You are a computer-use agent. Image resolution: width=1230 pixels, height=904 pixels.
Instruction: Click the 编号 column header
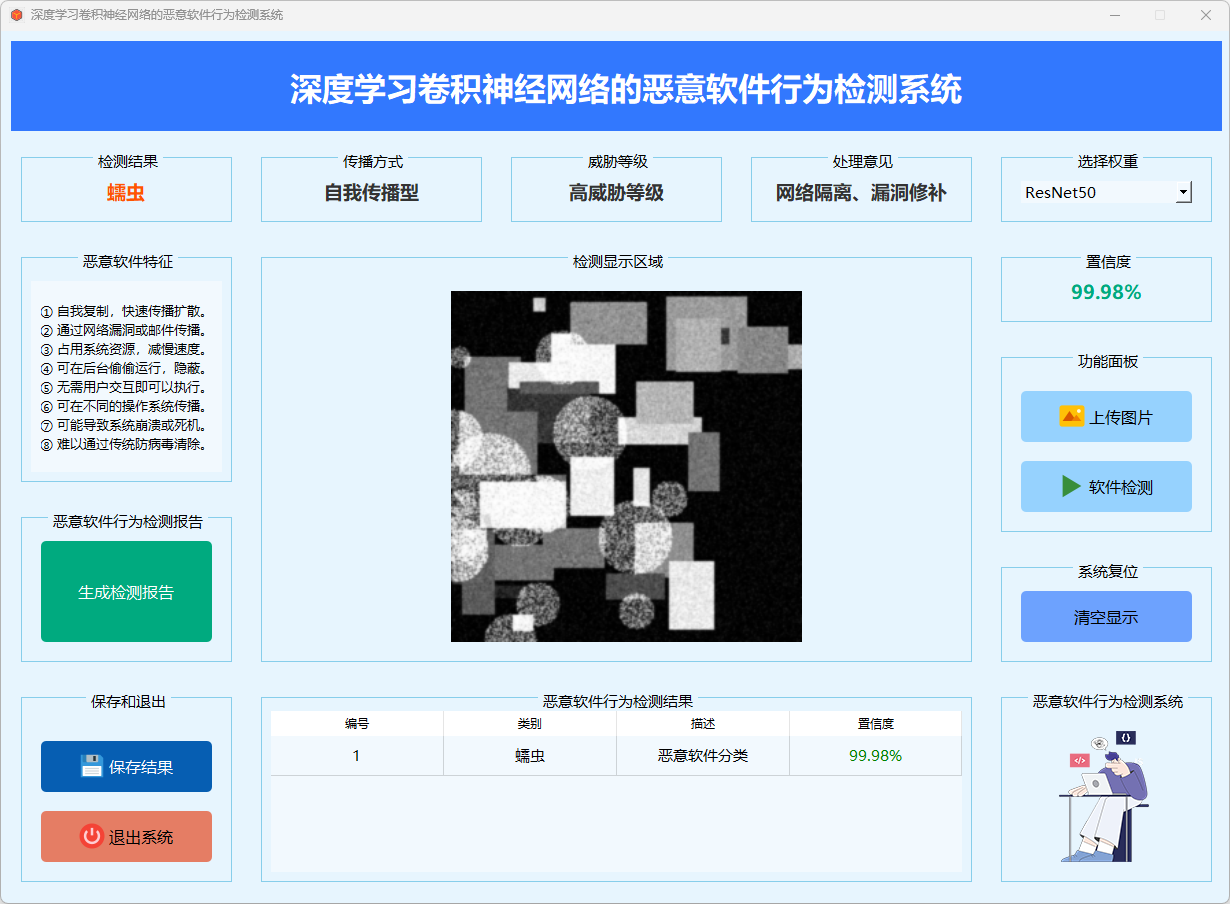coord(357,724)
